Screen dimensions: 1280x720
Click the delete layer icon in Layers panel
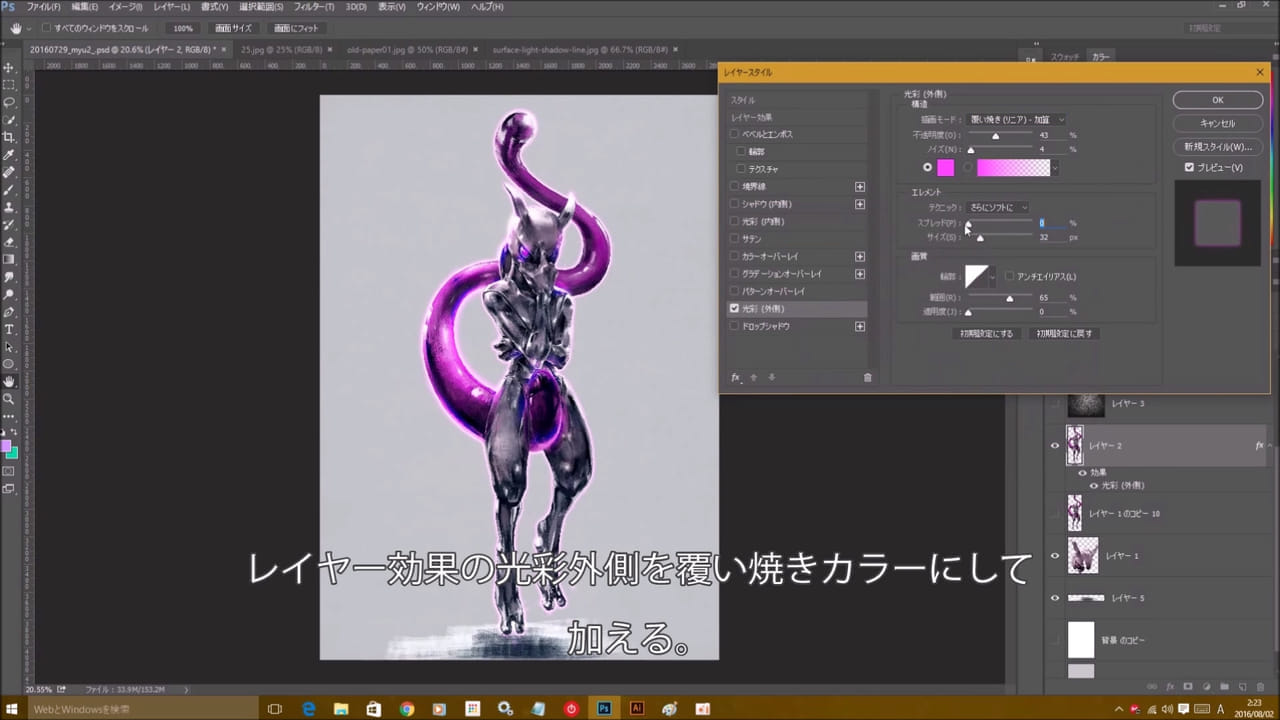(x=1259, y=687)
